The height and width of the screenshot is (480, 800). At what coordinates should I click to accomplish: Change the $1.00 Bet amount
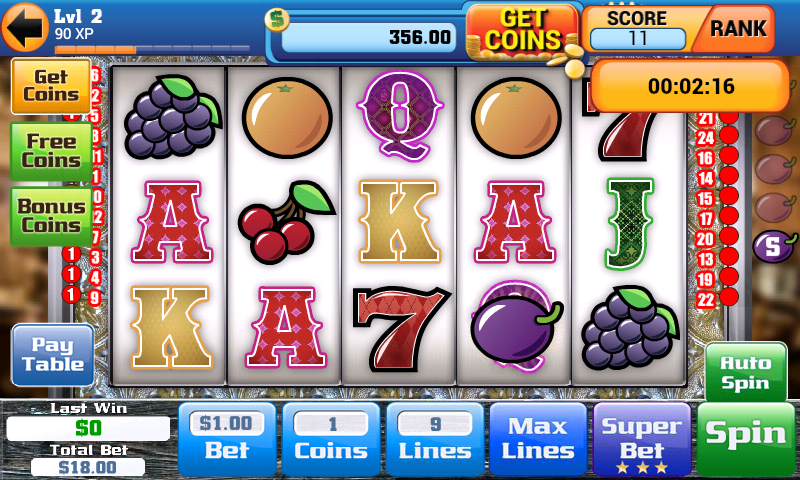[227, 439]
